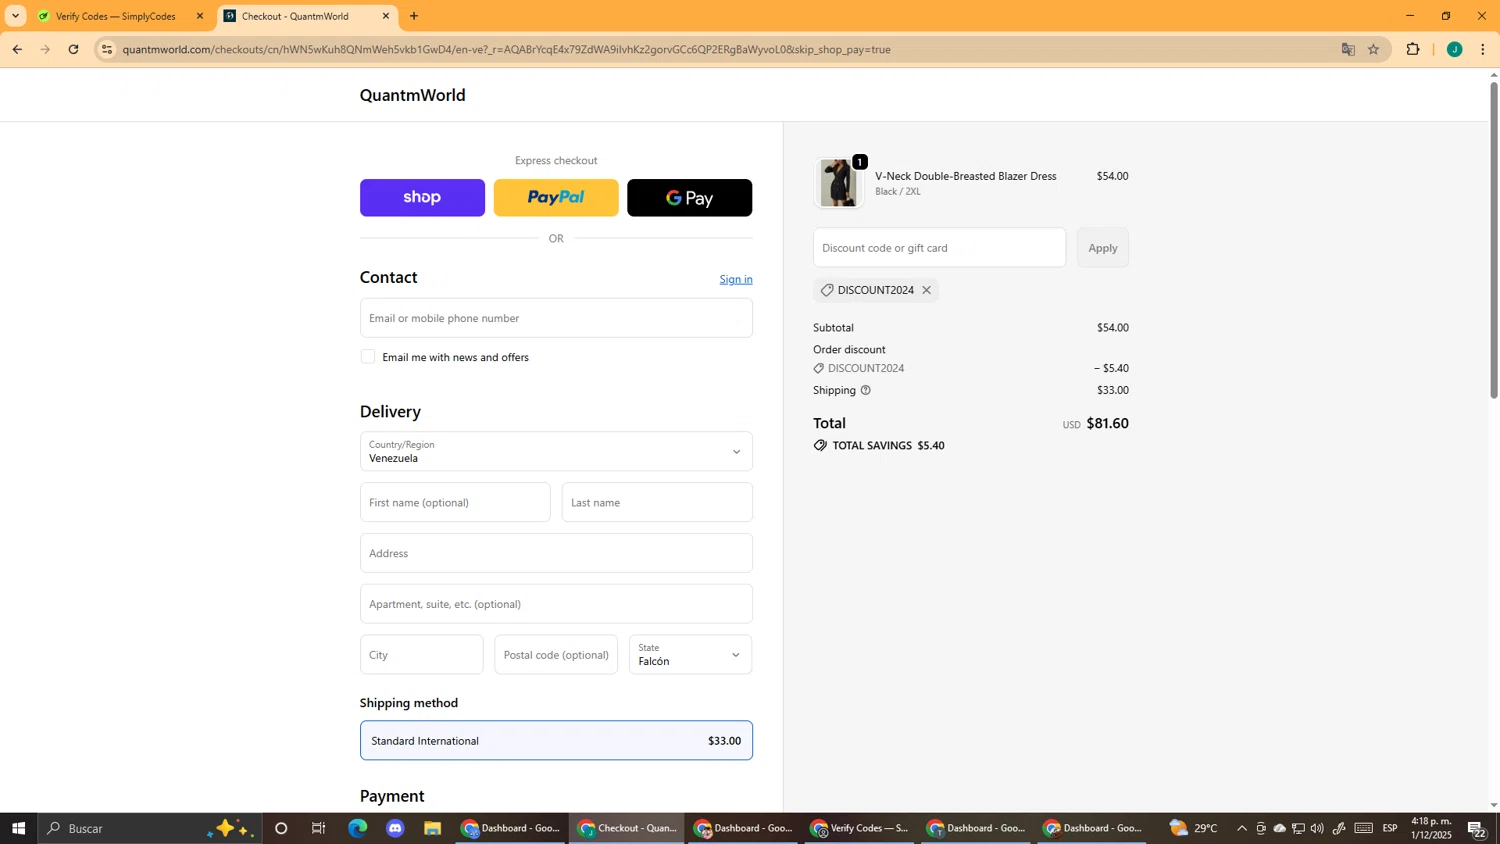Go back to the previous page
Screen dimensions: 1500x844
click(x=17, y=49)
